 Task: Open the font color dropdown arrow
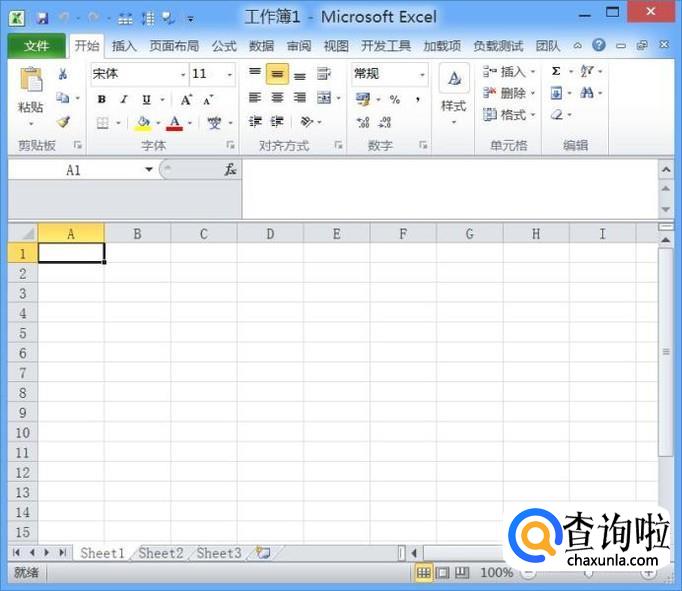190,124
